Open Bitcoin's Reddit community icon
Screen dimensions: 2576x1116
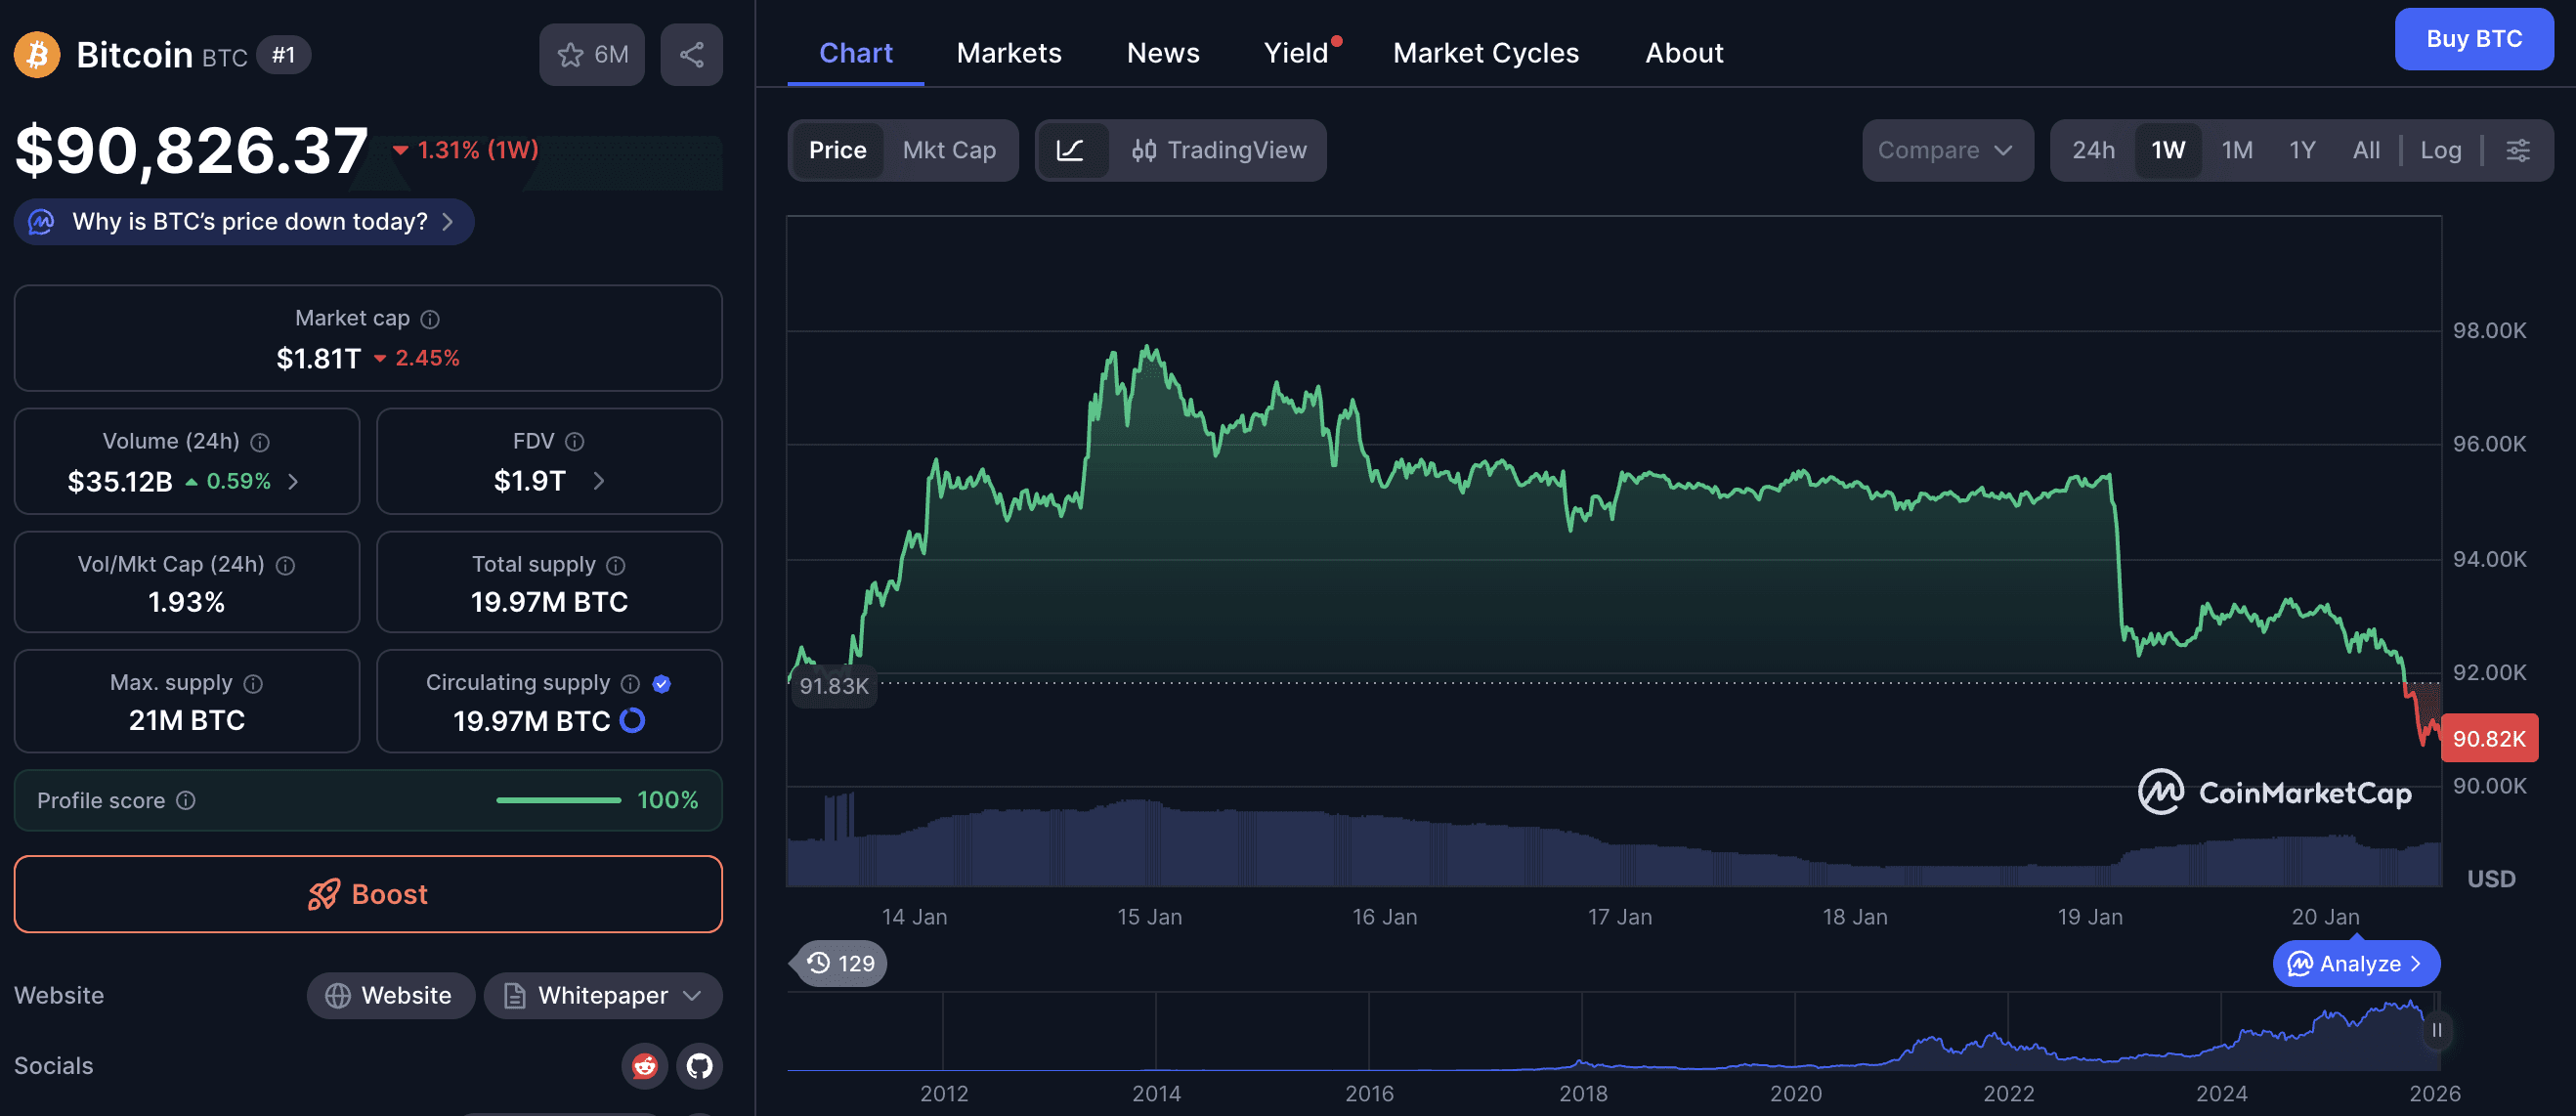(645, 1066)
